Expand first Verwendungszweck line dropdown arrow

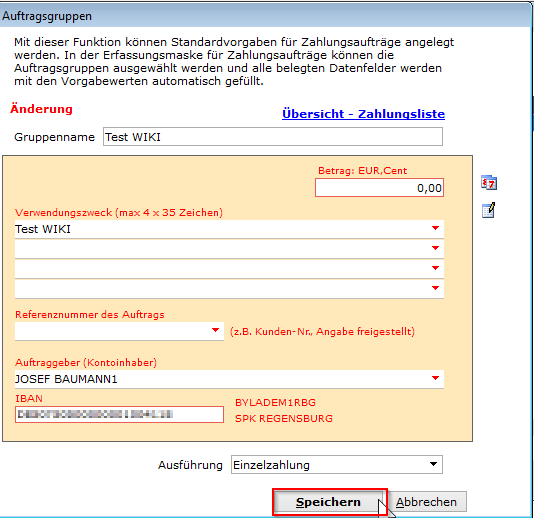click(435, 228)
